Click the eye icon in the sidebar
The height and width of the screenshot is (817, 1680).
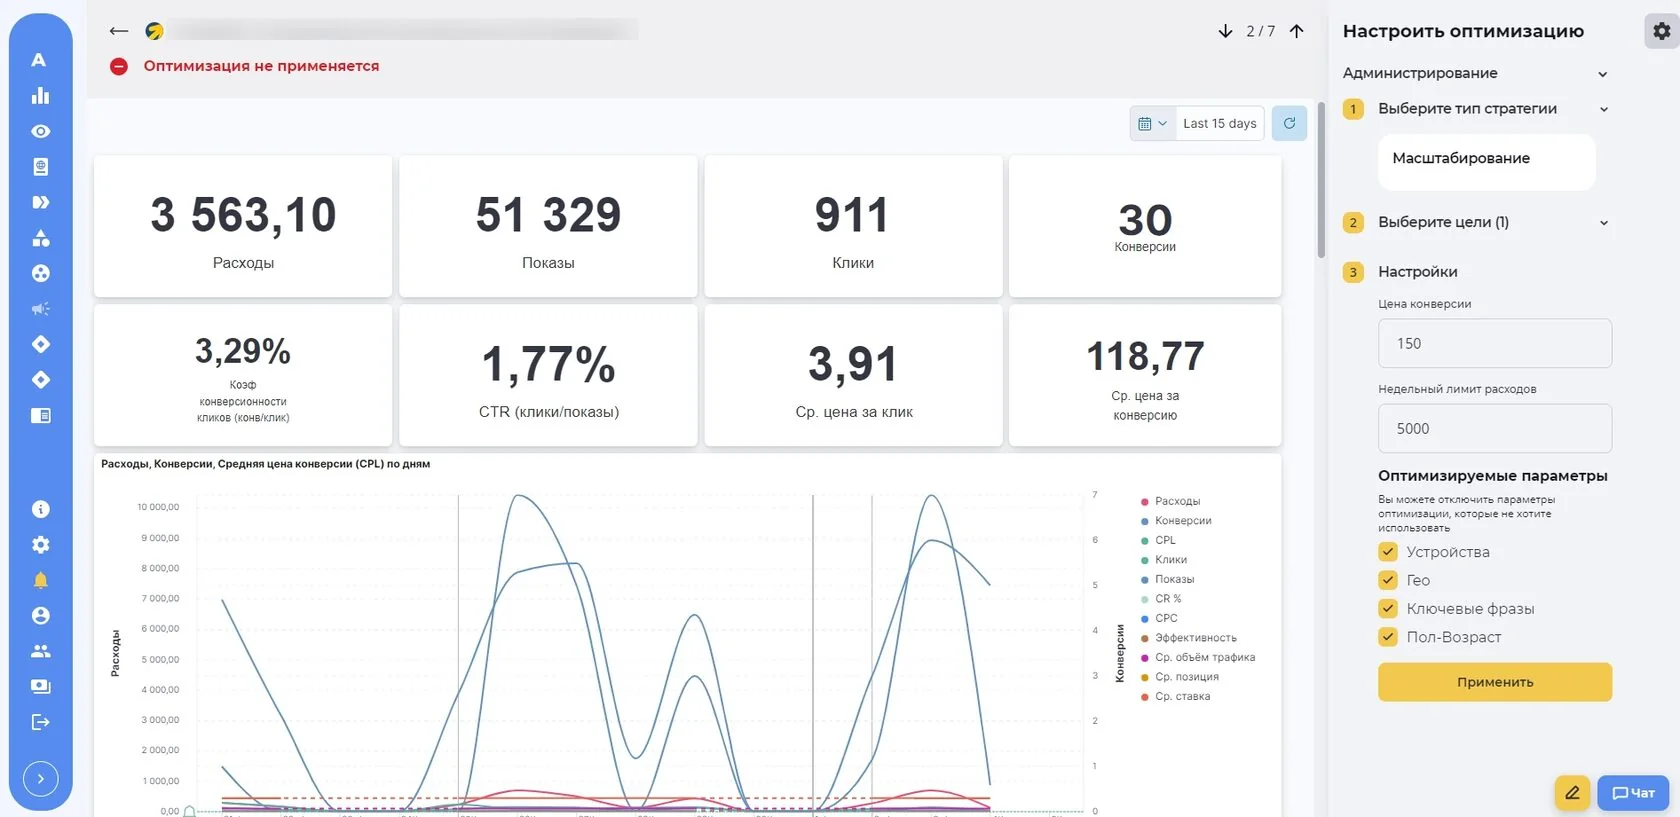[40, 131]
